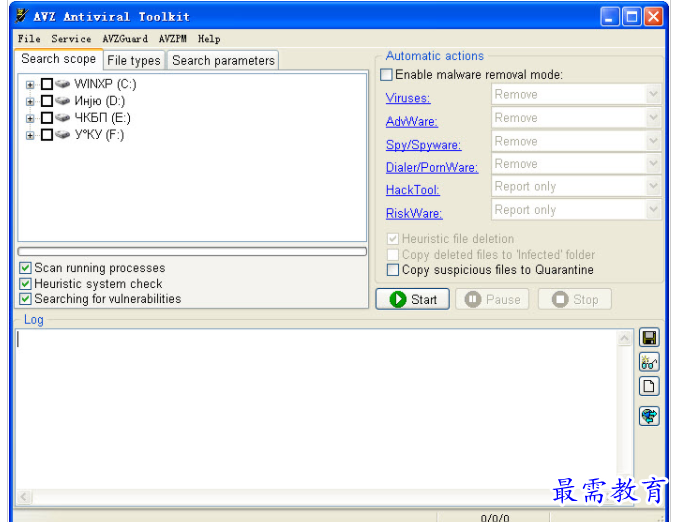Check the D: drive checkbox
The width and height of the screenshot is (674, 522).
[47, 101]
